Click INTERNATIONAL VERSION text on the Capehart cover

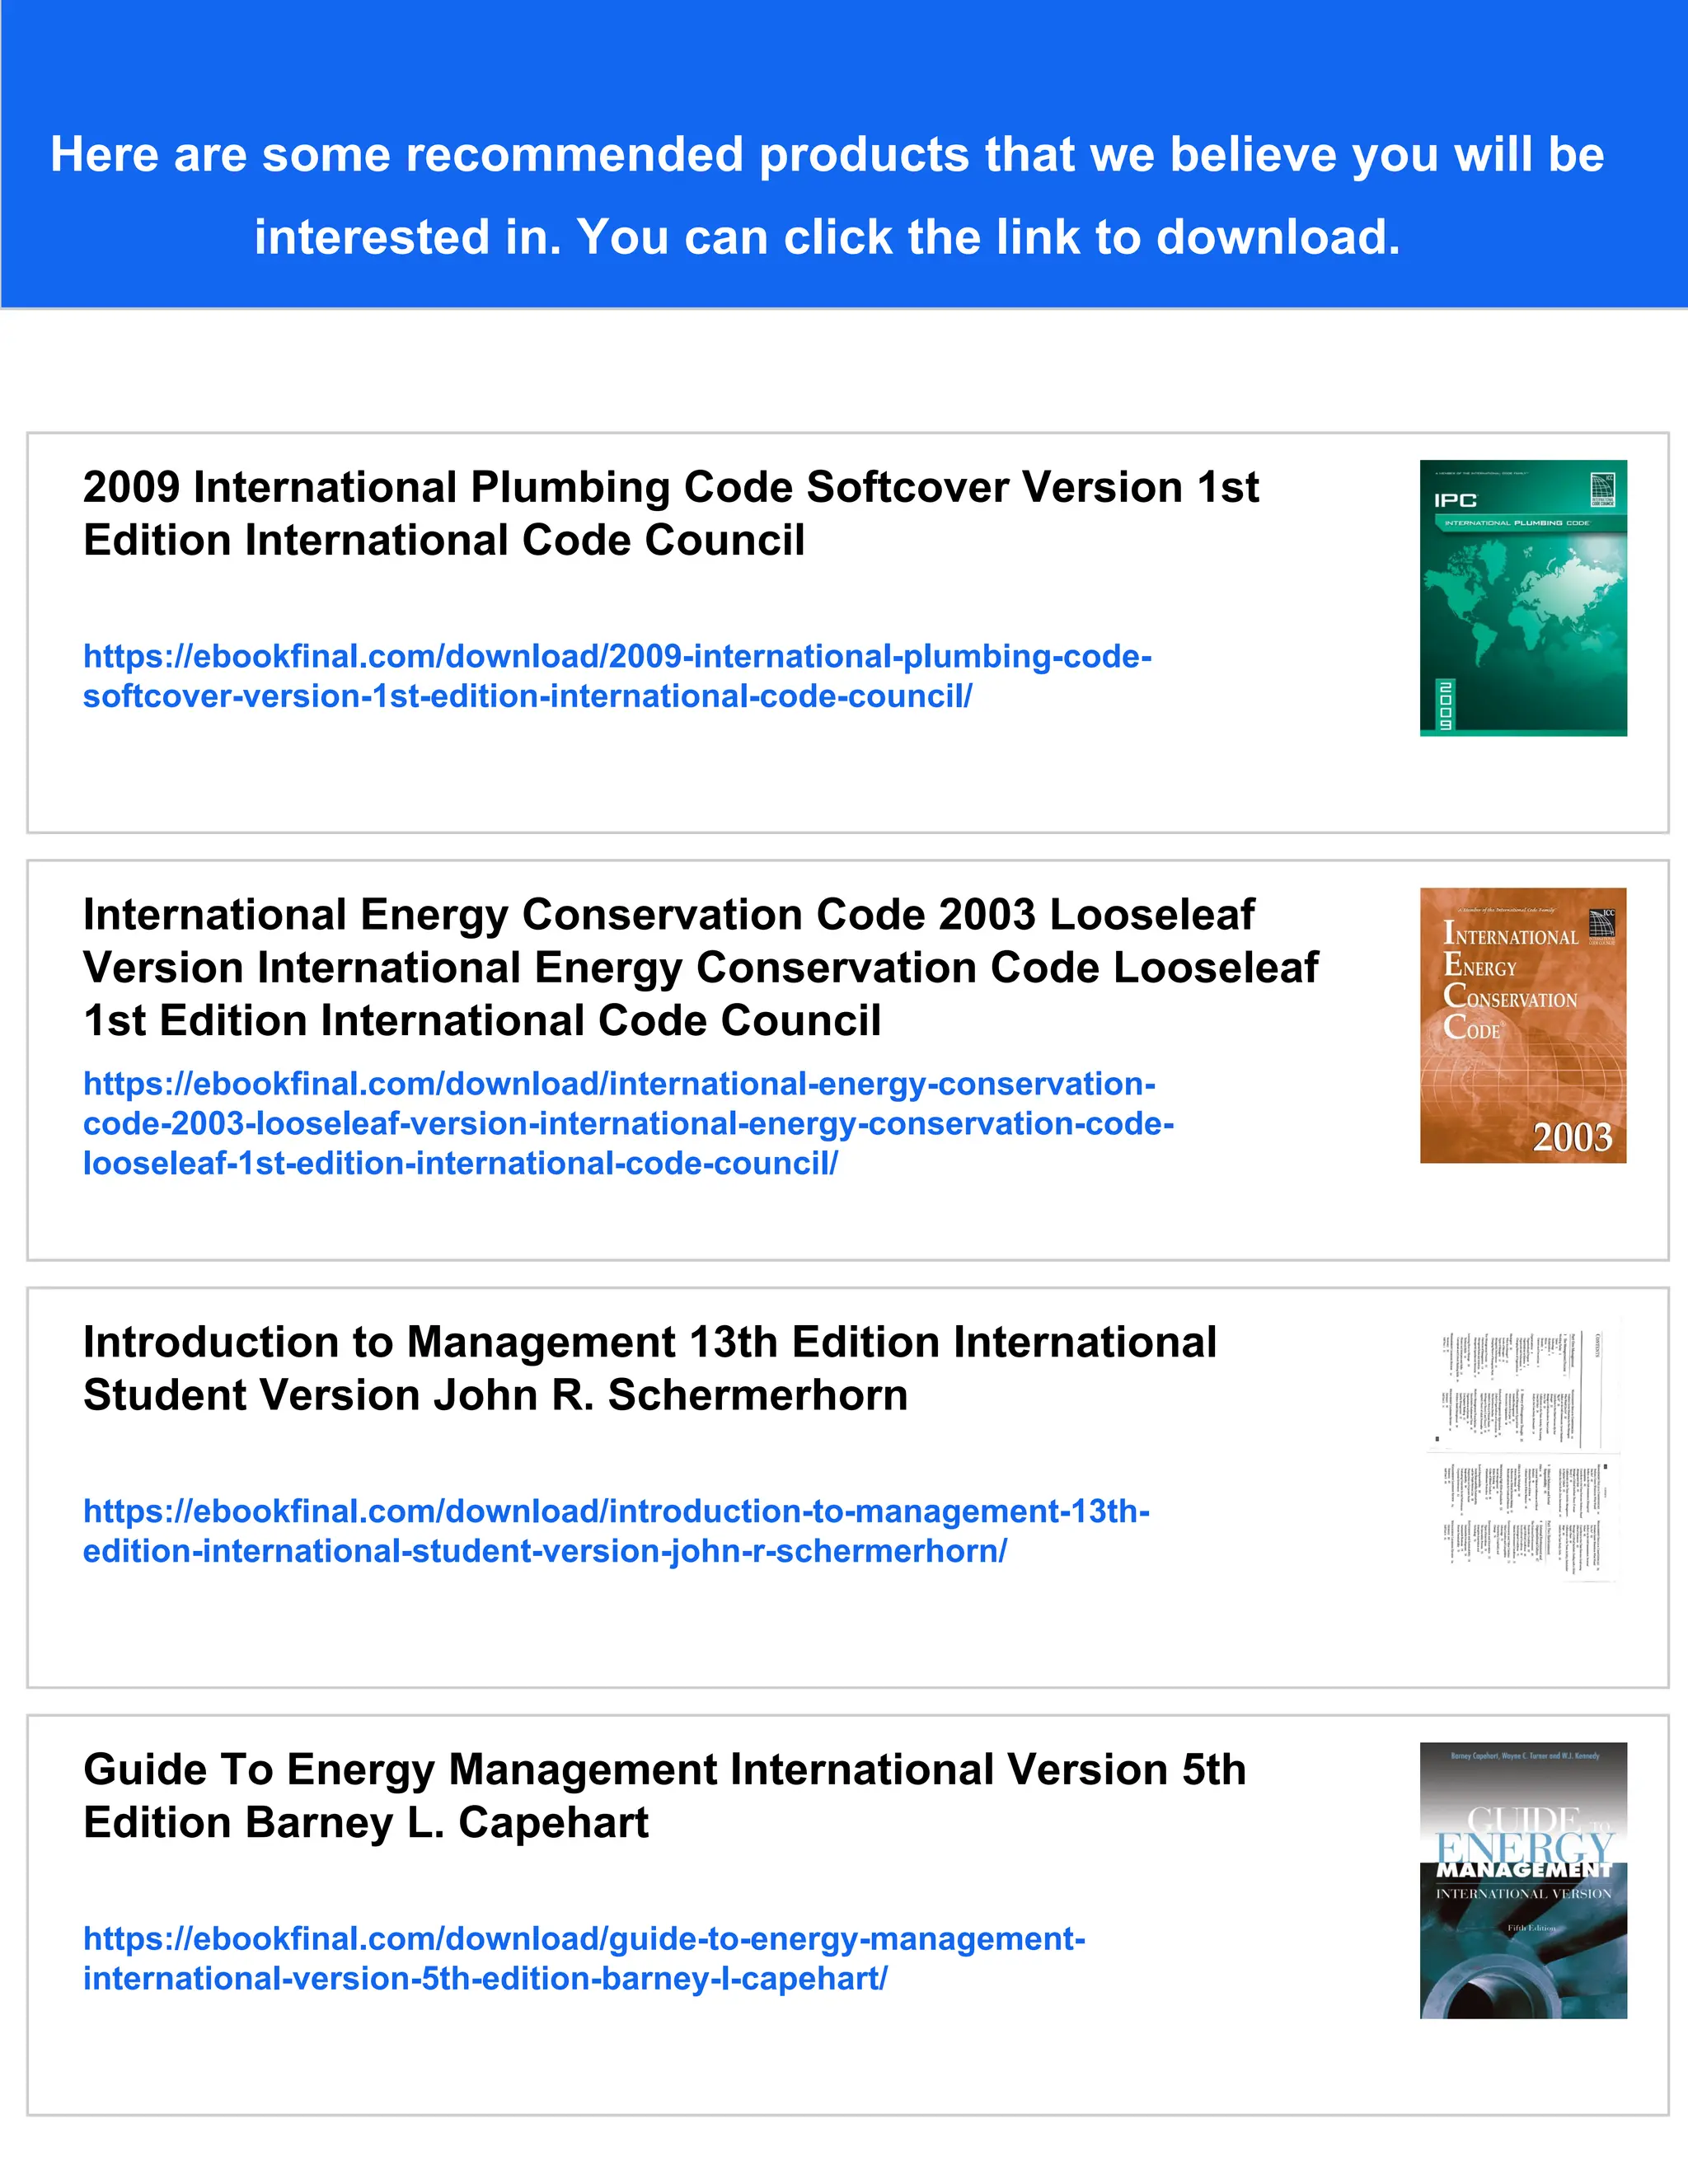[x=1523, y=1893]
